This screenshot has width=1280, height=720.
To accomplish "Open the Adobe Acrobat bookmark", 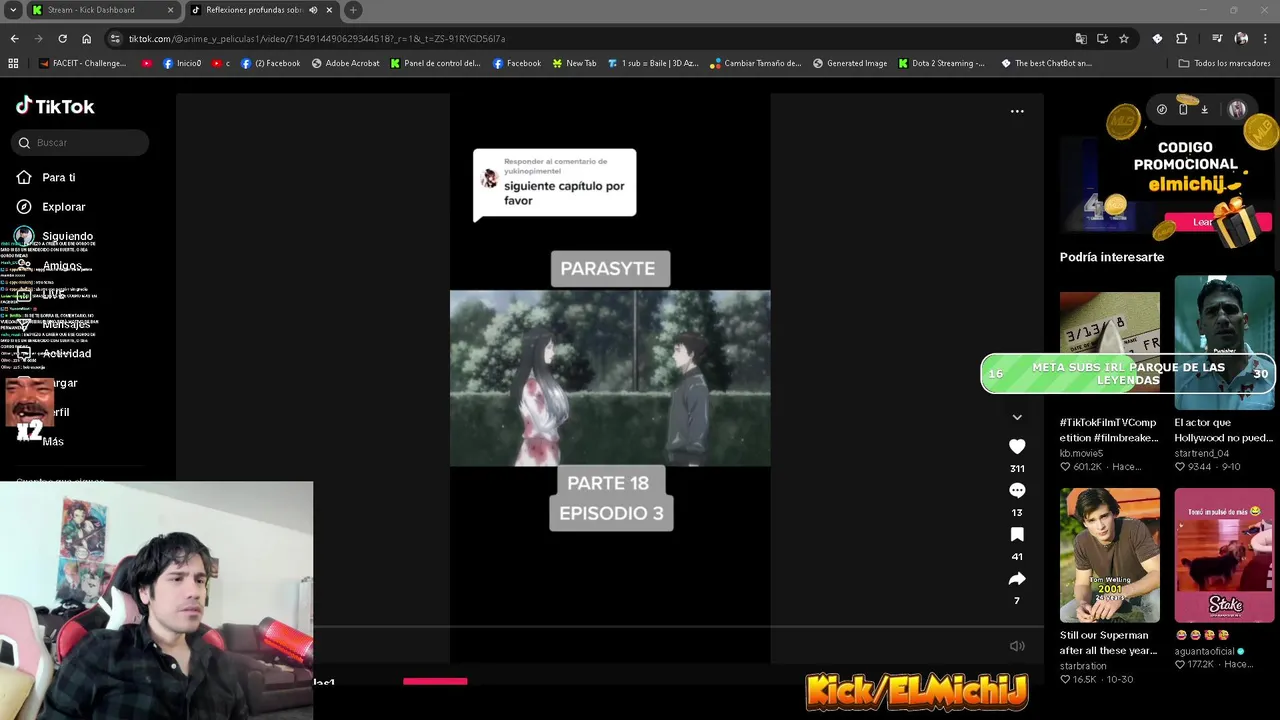I will [345, 63].
